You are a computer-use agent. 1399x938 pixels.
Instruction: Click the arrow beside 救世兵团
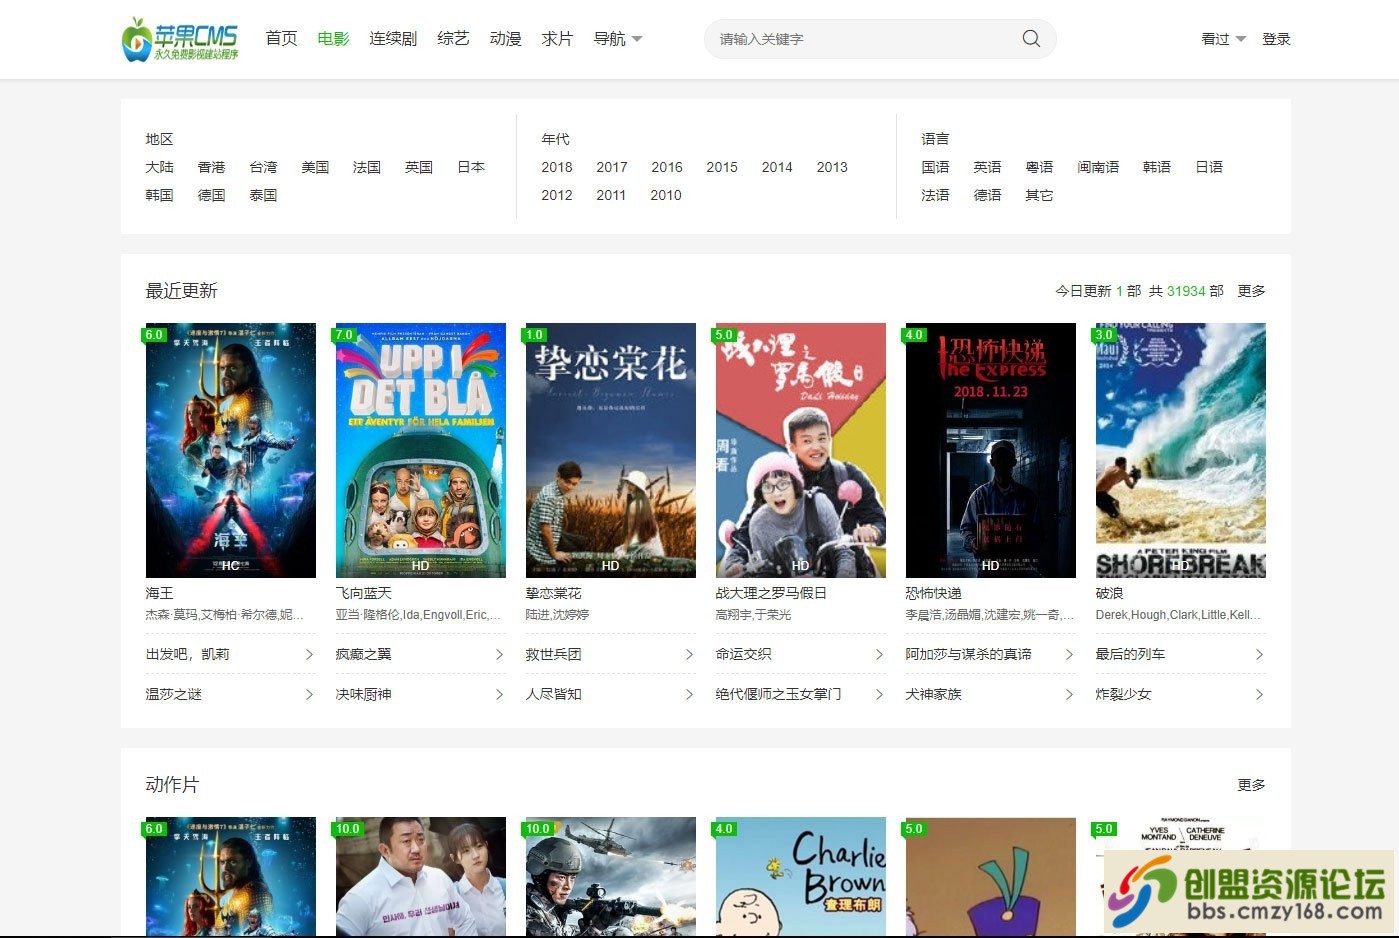point(689,654)
